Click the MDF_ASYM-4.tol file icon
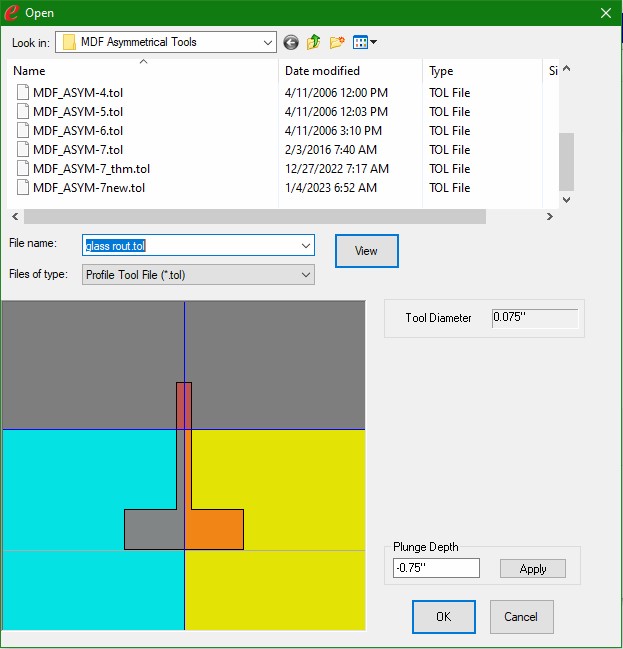The height and width of the screenshot is (649, 623). click(24, 93)
